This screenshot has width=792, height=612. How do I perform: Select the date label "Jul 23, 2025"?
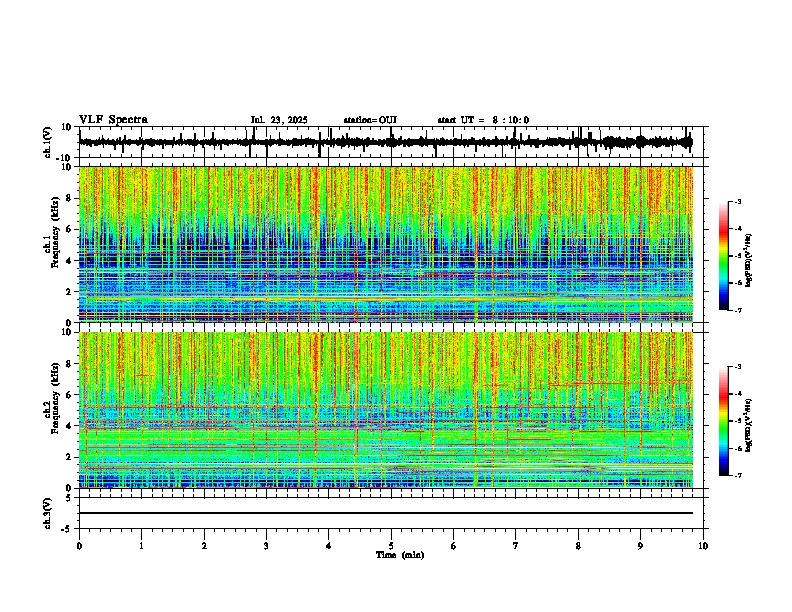279,120
